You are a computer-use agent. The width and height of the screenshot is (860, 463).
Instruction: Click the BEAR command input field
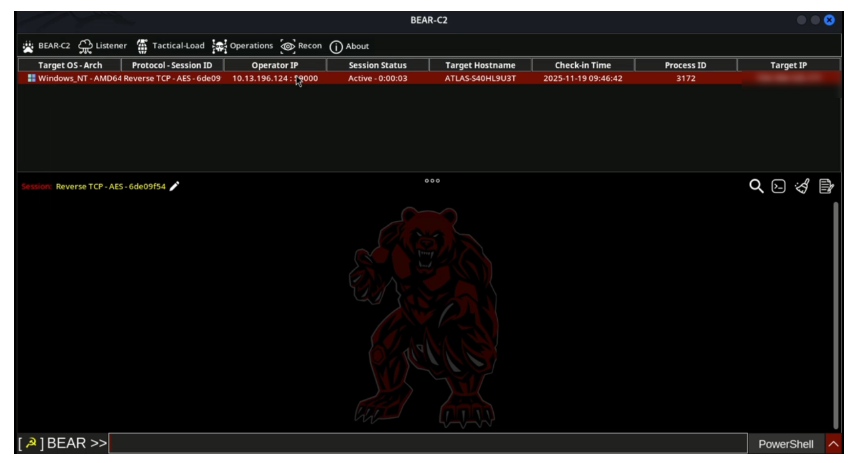(428, 443)
